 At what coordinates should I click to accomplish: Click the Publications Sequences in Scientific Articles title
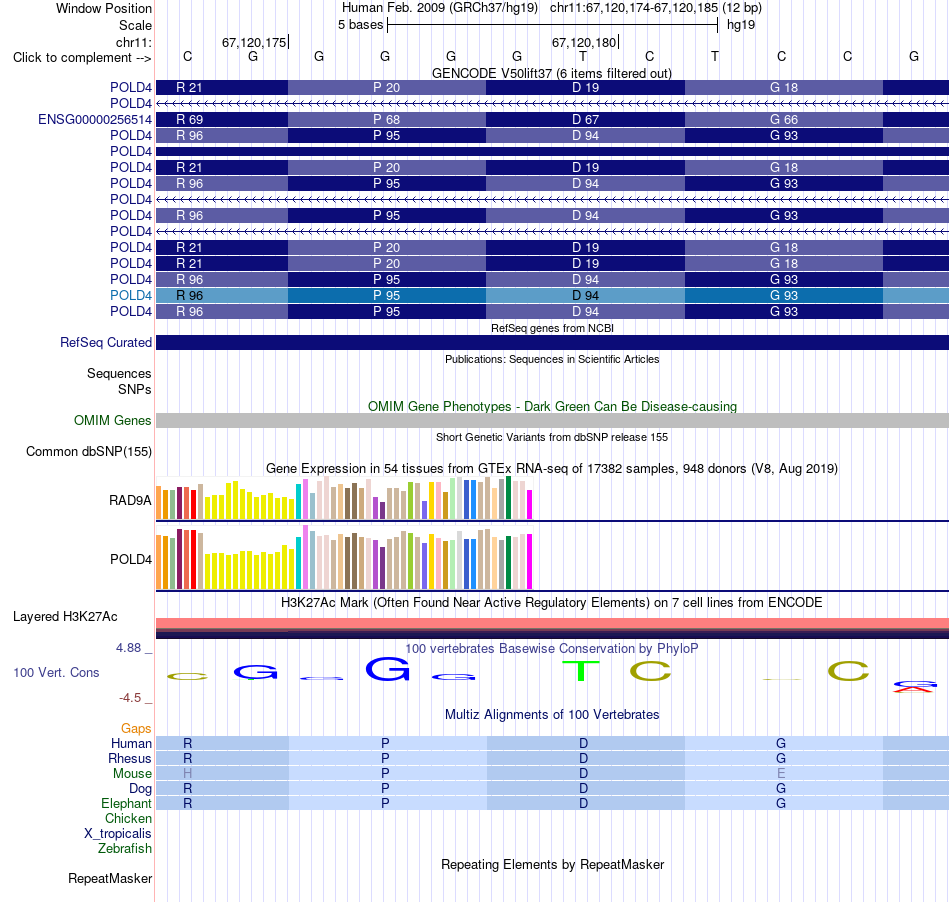552,359
